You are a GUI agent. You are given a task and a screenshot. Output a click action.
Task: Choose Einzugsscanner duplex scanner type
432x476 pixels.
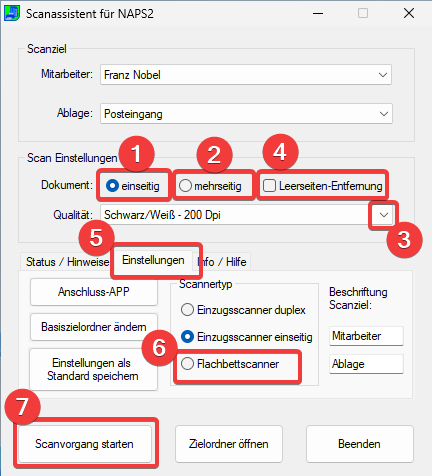pyautogui.click(x=243, y=310)
